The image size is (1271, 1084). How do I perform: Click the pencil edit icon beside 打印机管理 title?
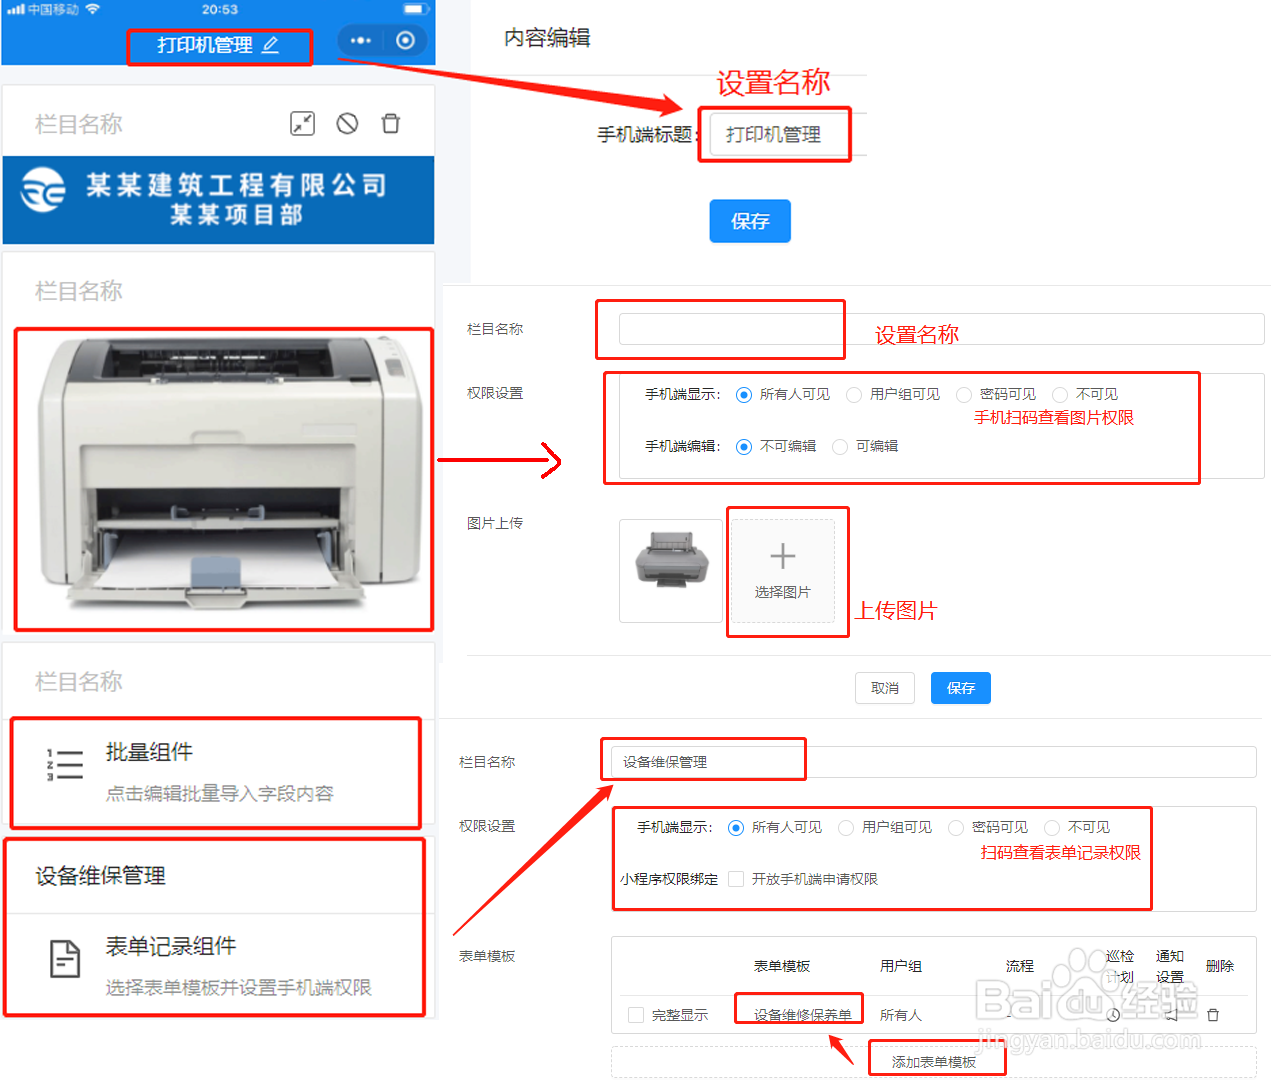(x=270, y=46)
